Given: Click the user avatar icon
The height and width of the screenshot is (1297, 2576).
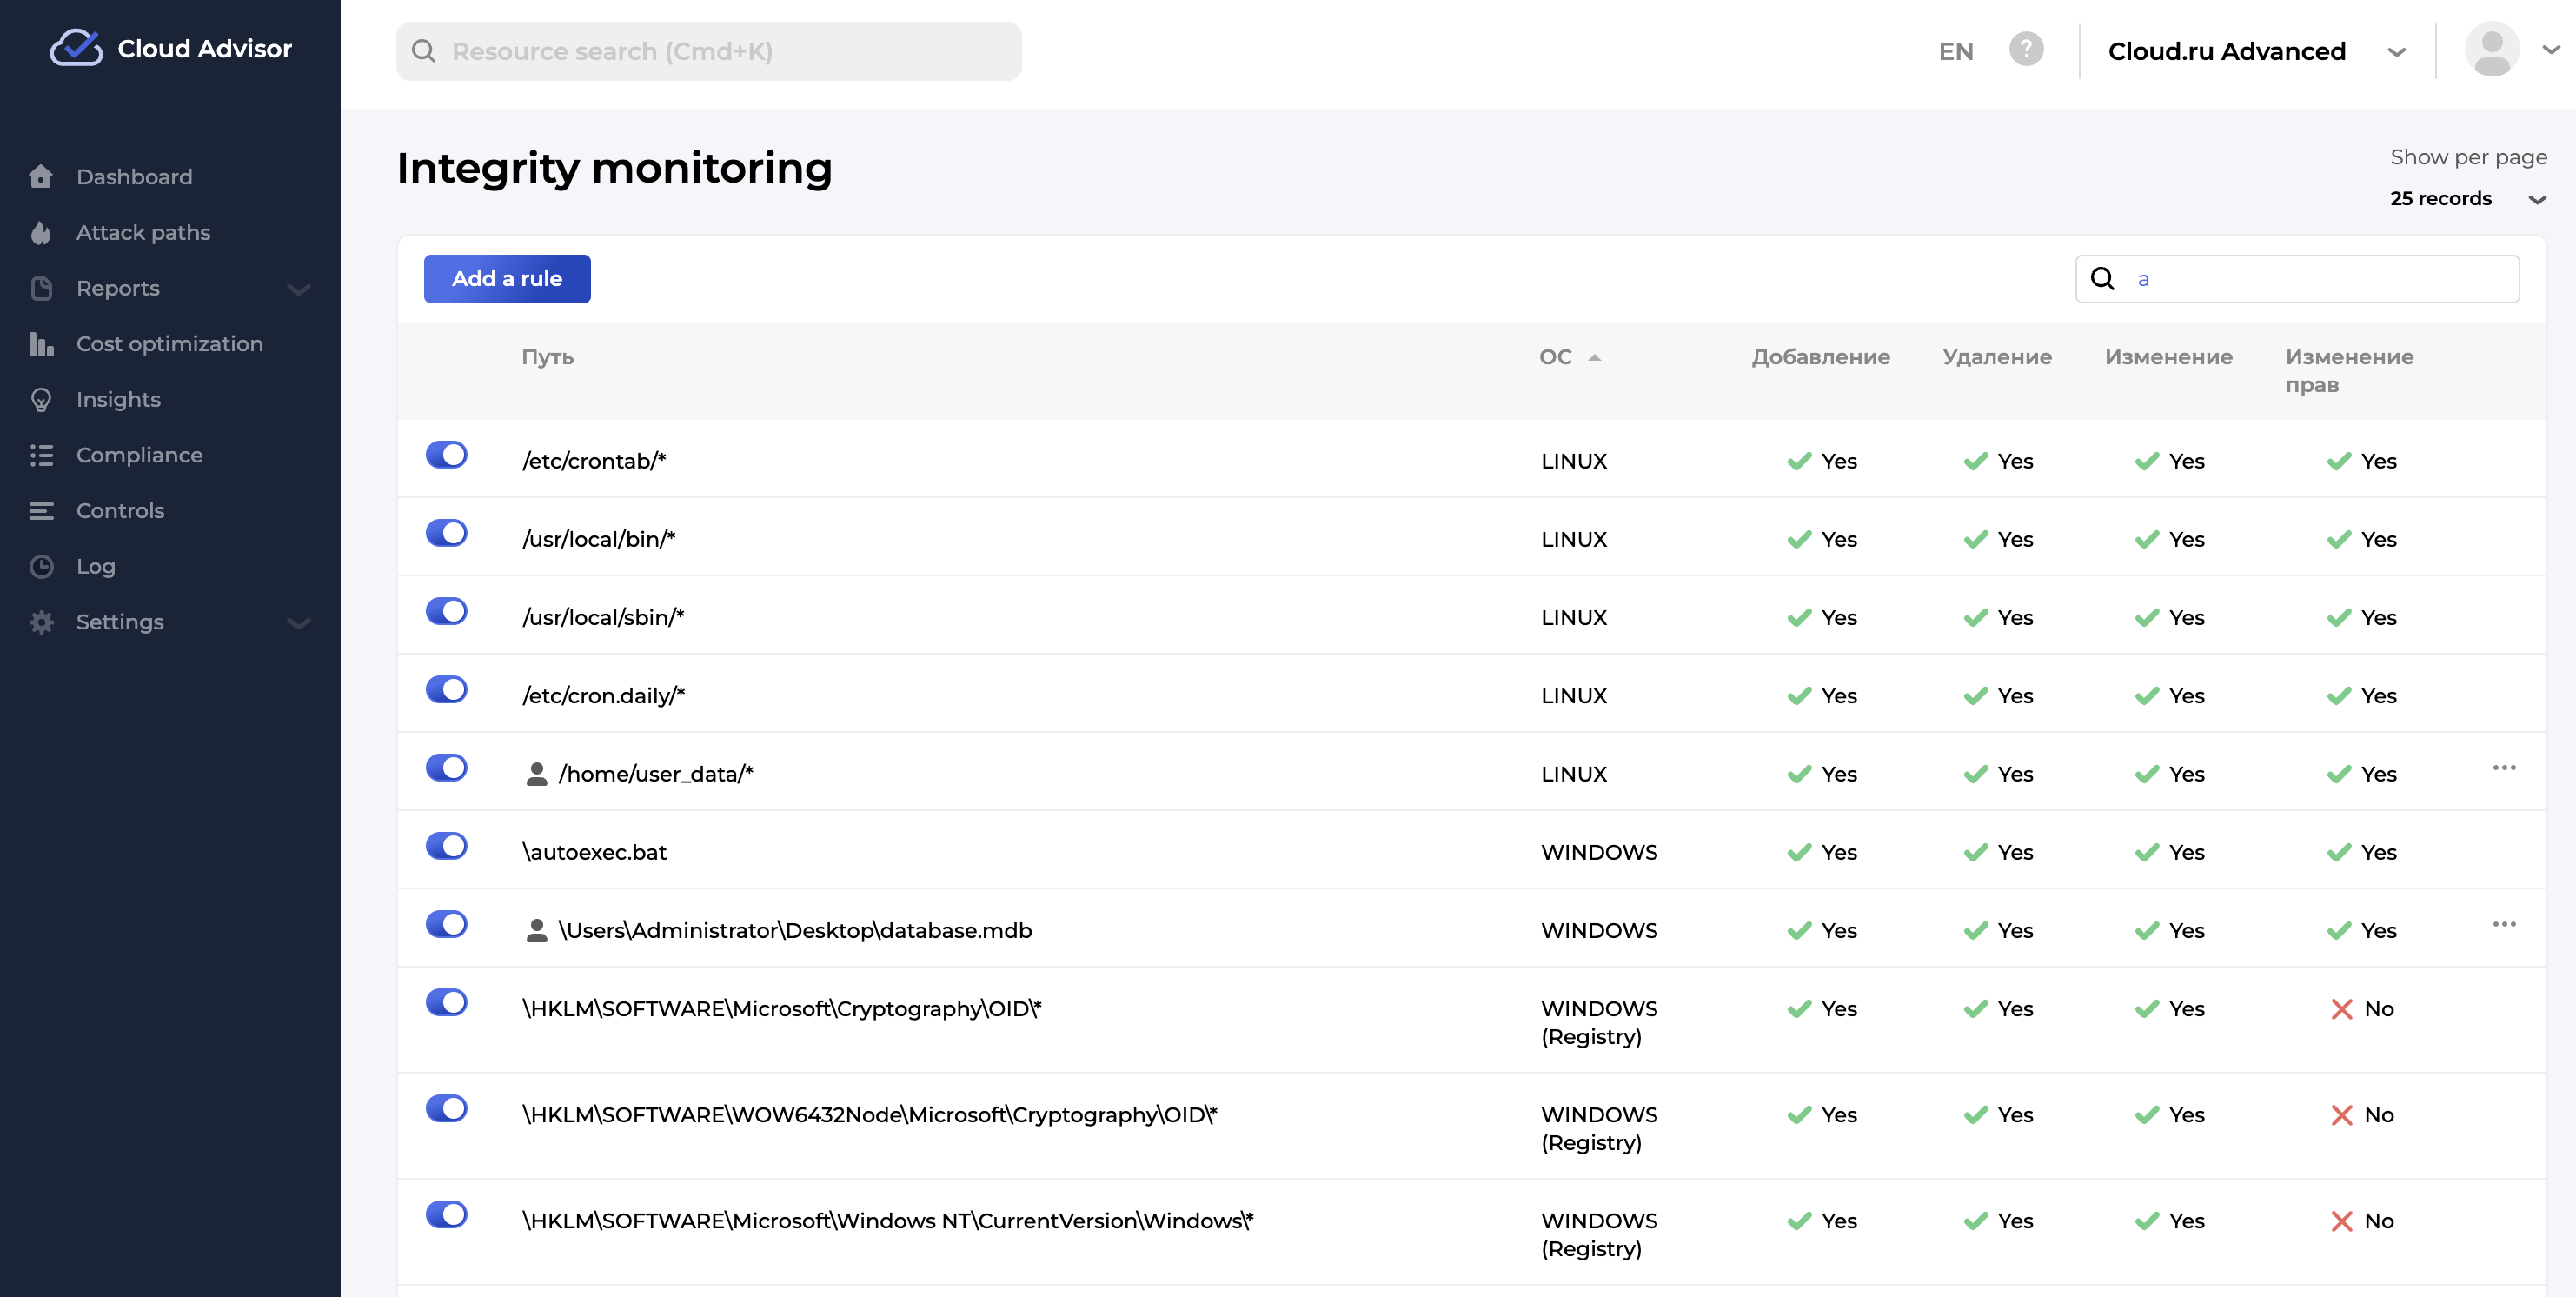Looking at the screenshot, I should point(2491,49).
